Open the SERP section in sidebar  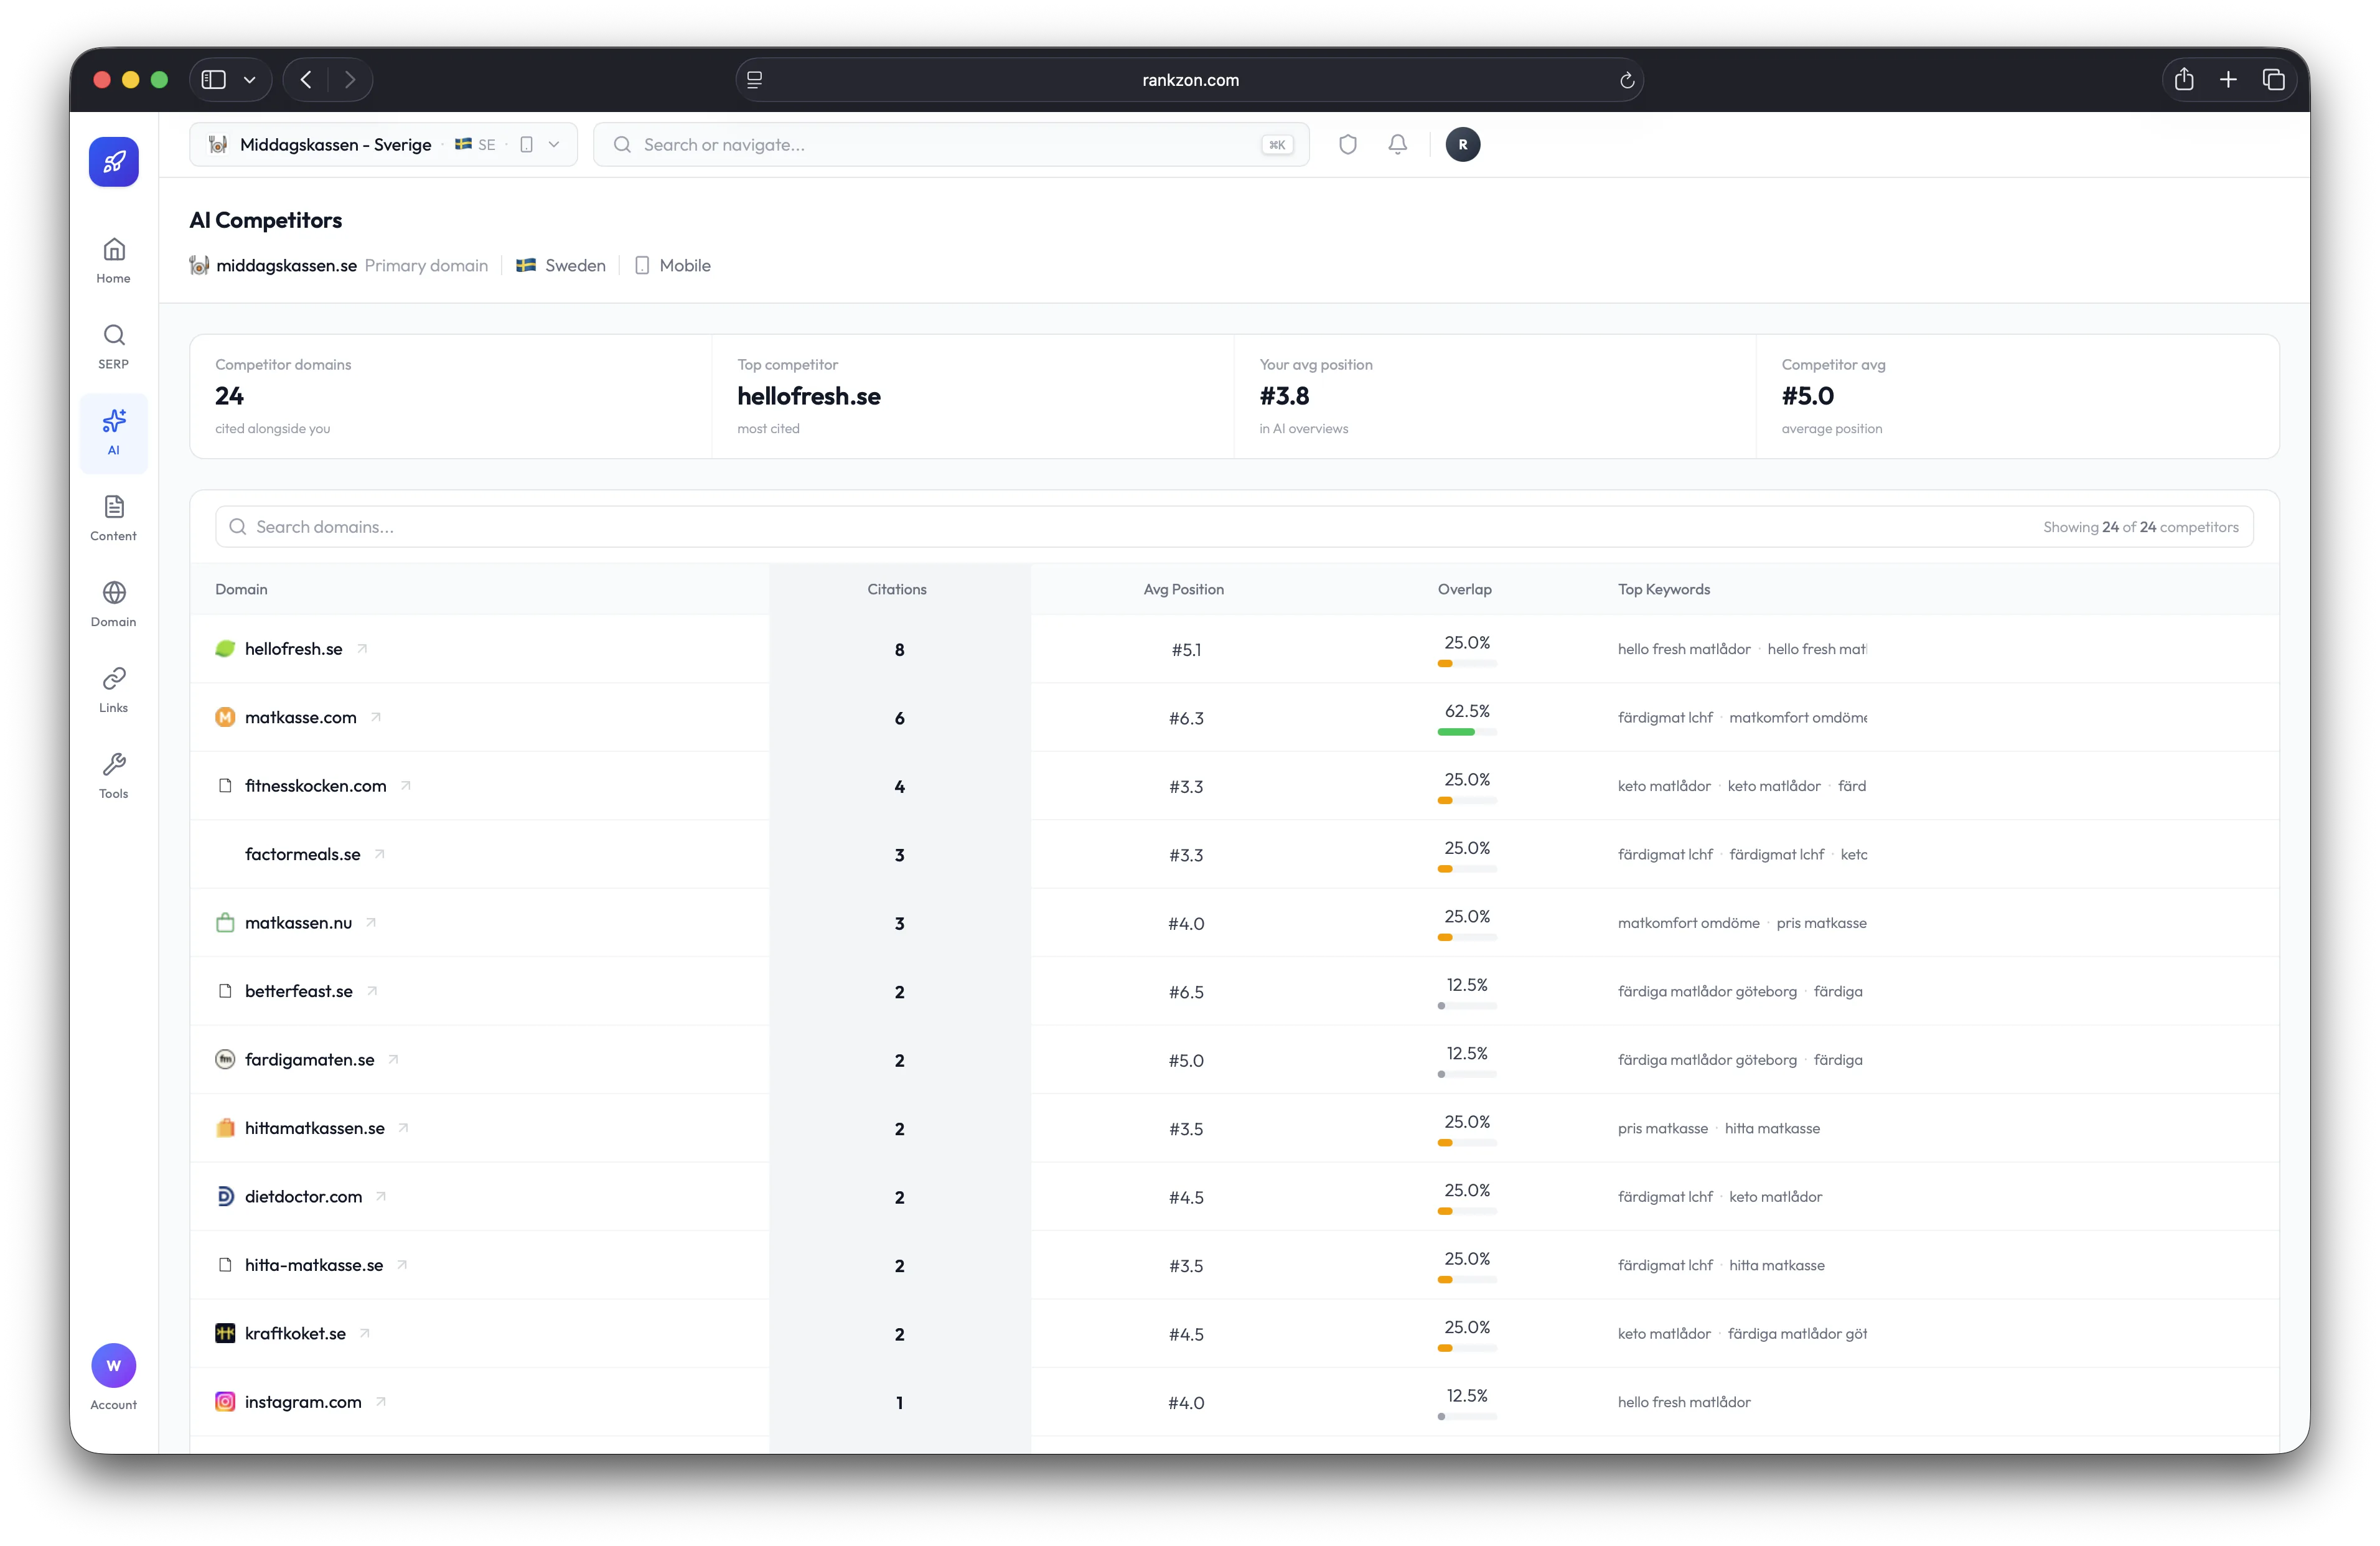pyautogui.click(x=114, y=346)
